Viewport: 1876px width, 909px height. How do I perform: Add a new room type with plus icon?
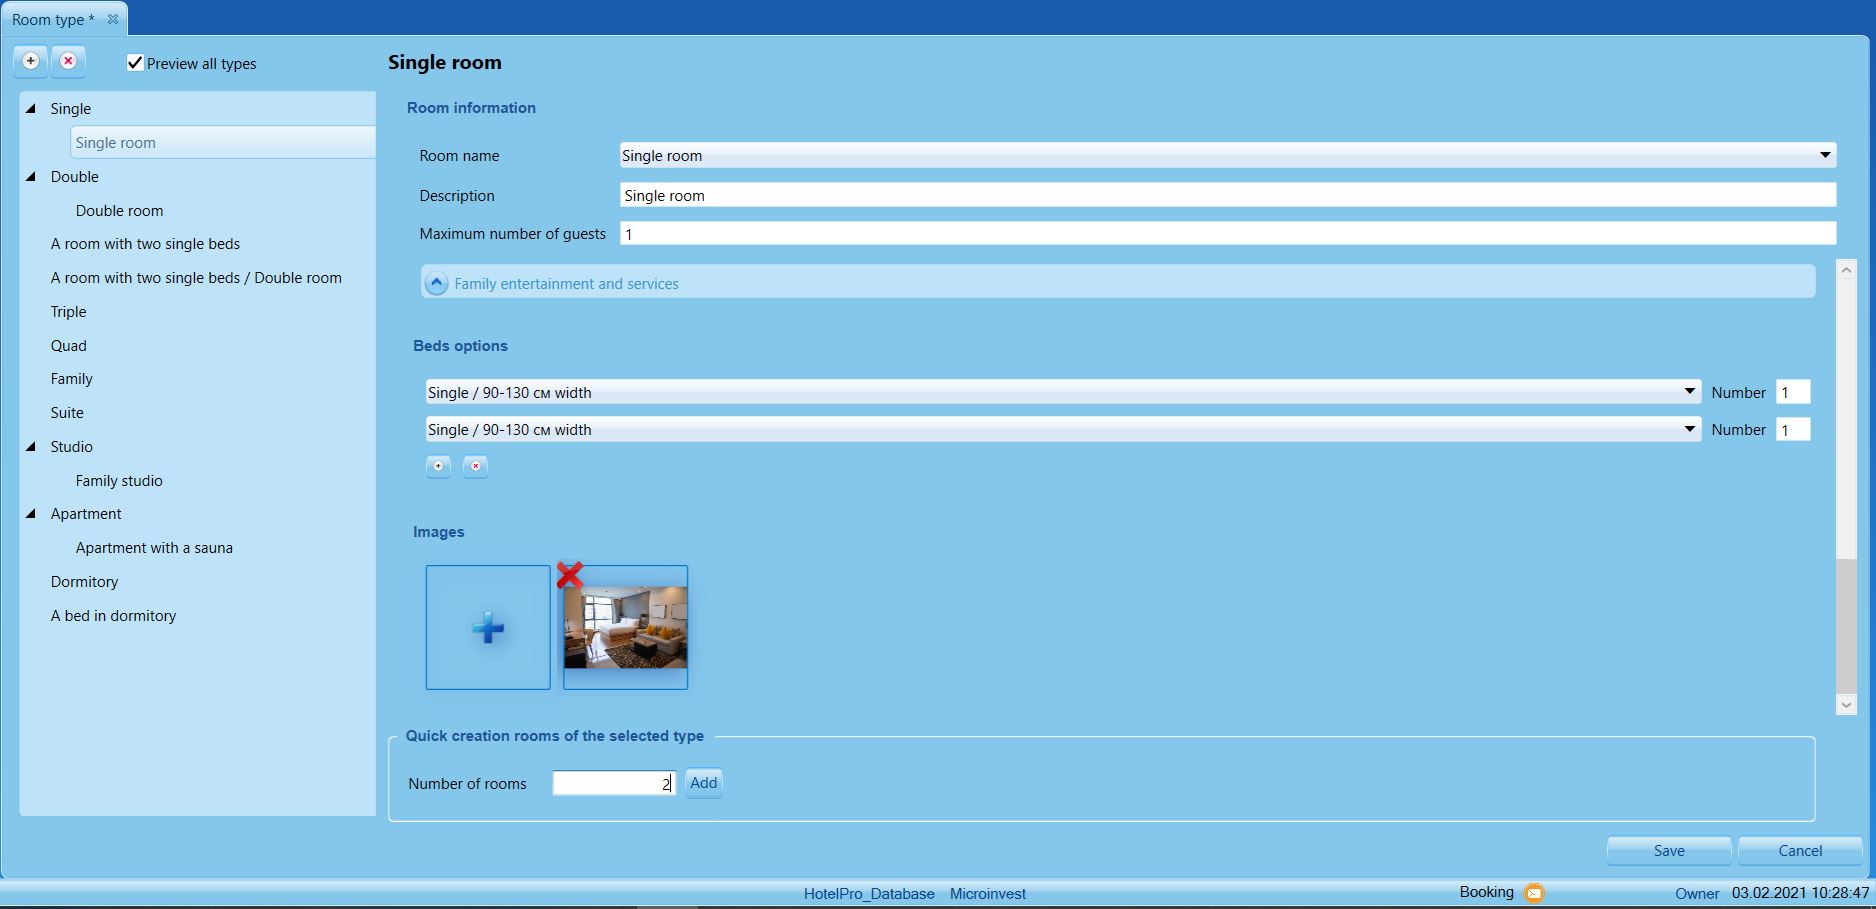tap(31, 61)
